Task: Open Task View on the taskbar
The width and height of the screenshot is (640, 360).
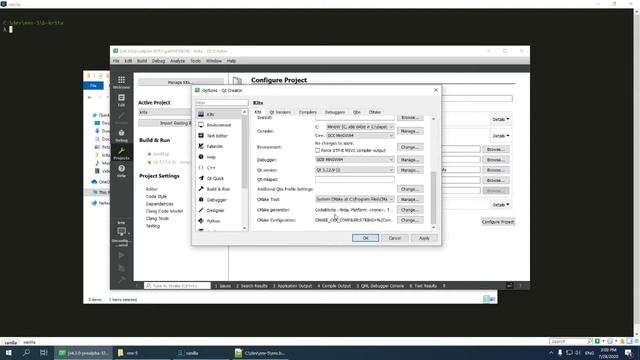Action: click(x=44, y=353)
